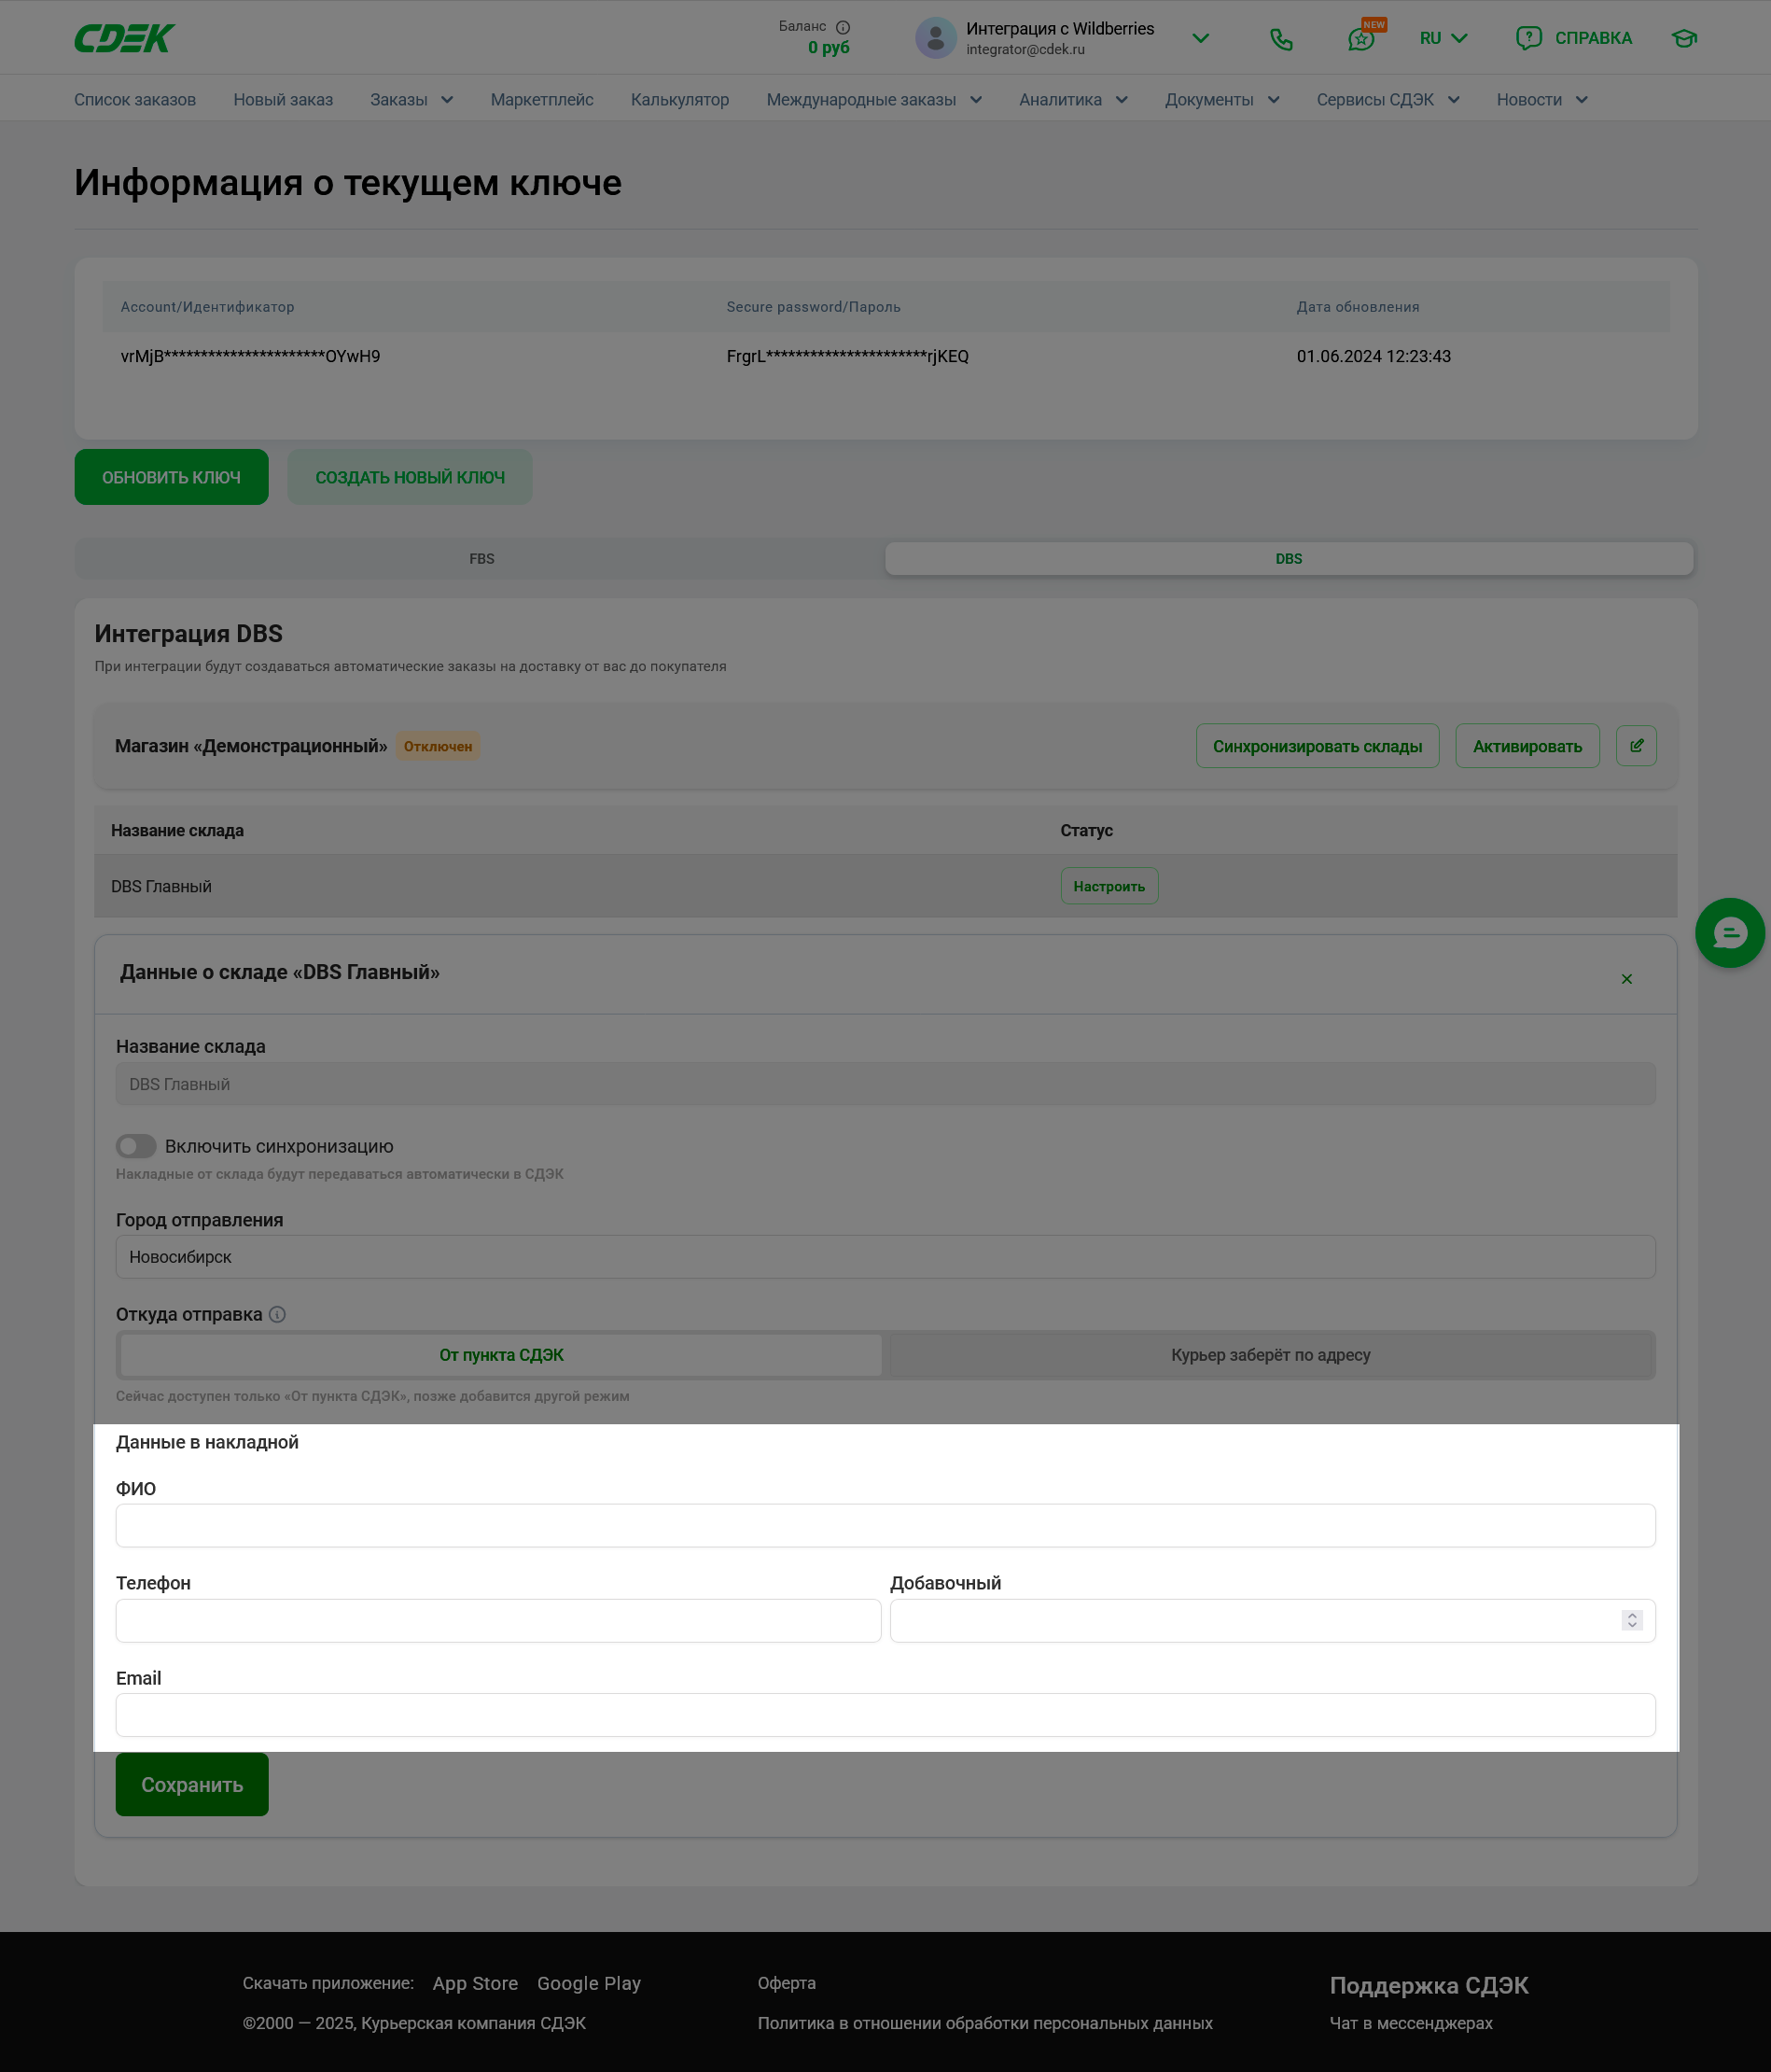Focus the Добавочный input field
1771x2072 pixels.
pos(1272,1620)
